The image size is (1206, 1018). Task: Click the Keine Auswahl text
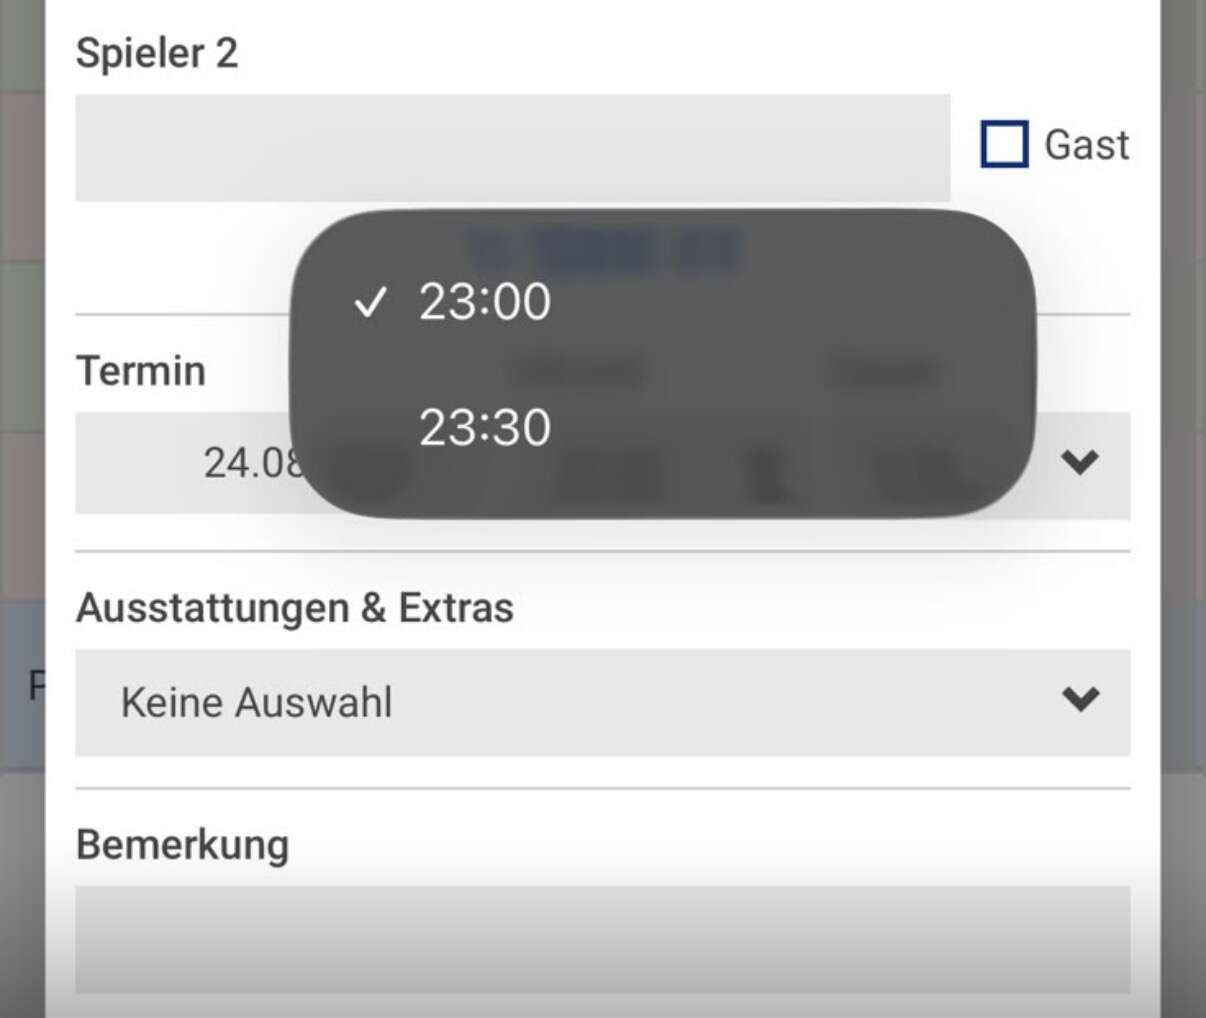tap(256, 703)
